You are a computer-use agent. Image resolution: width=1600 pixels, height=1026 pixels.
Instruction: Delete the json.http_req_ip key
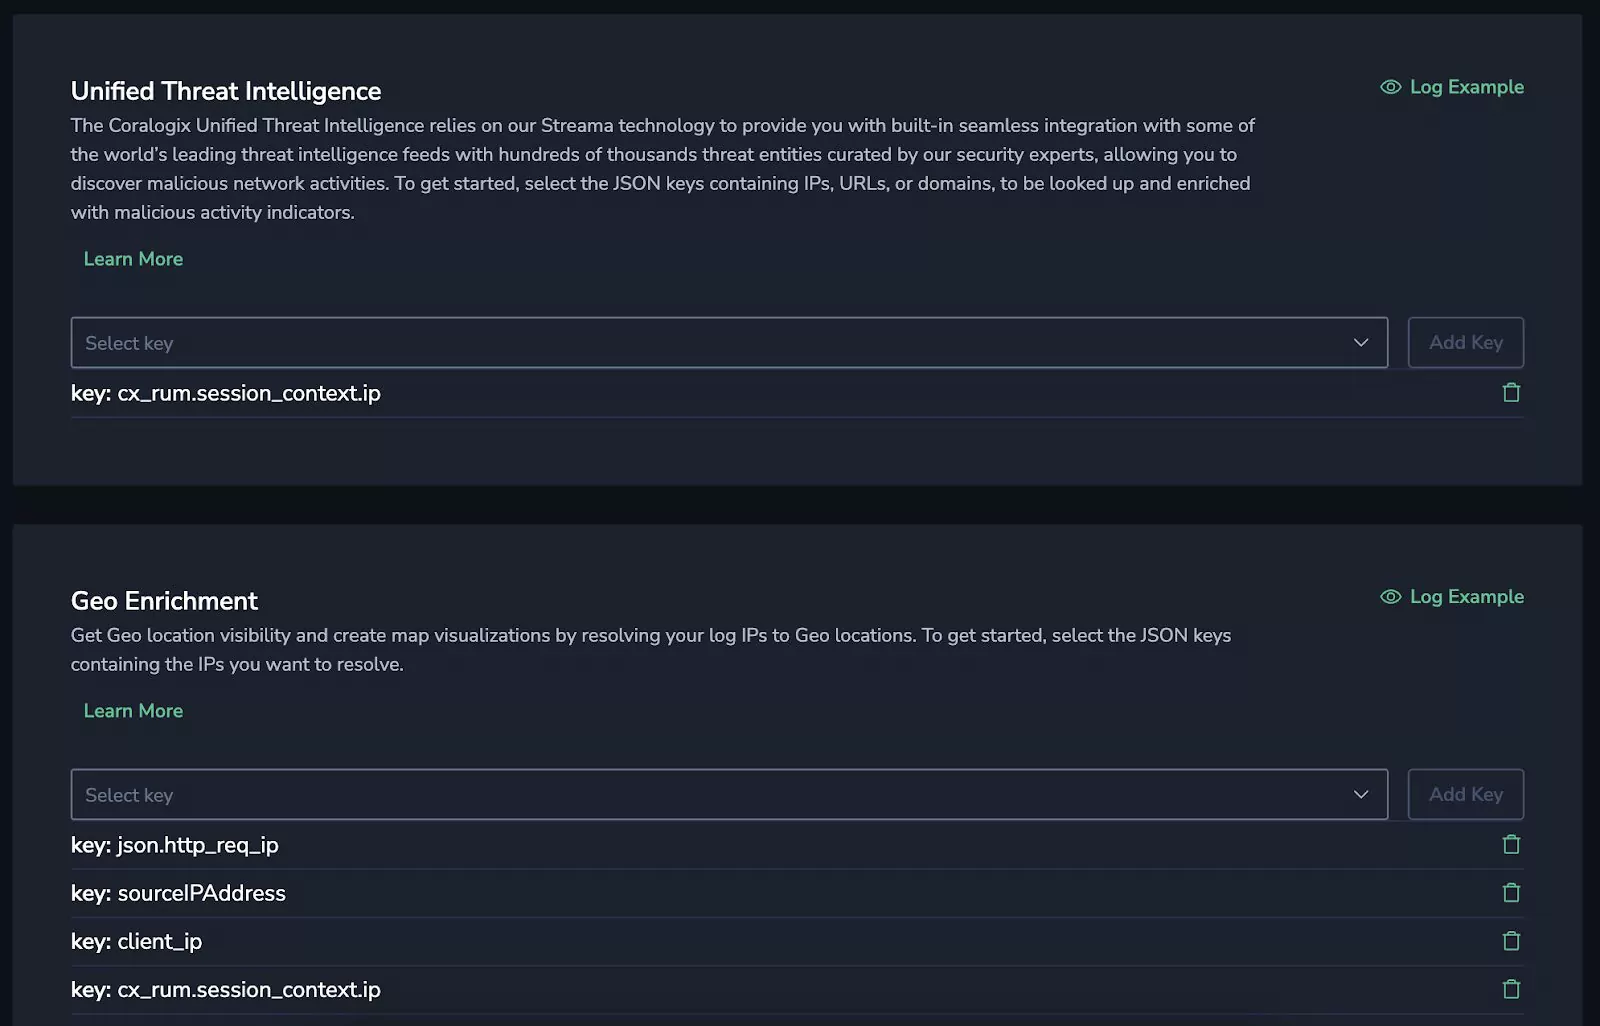[1511, 845]
